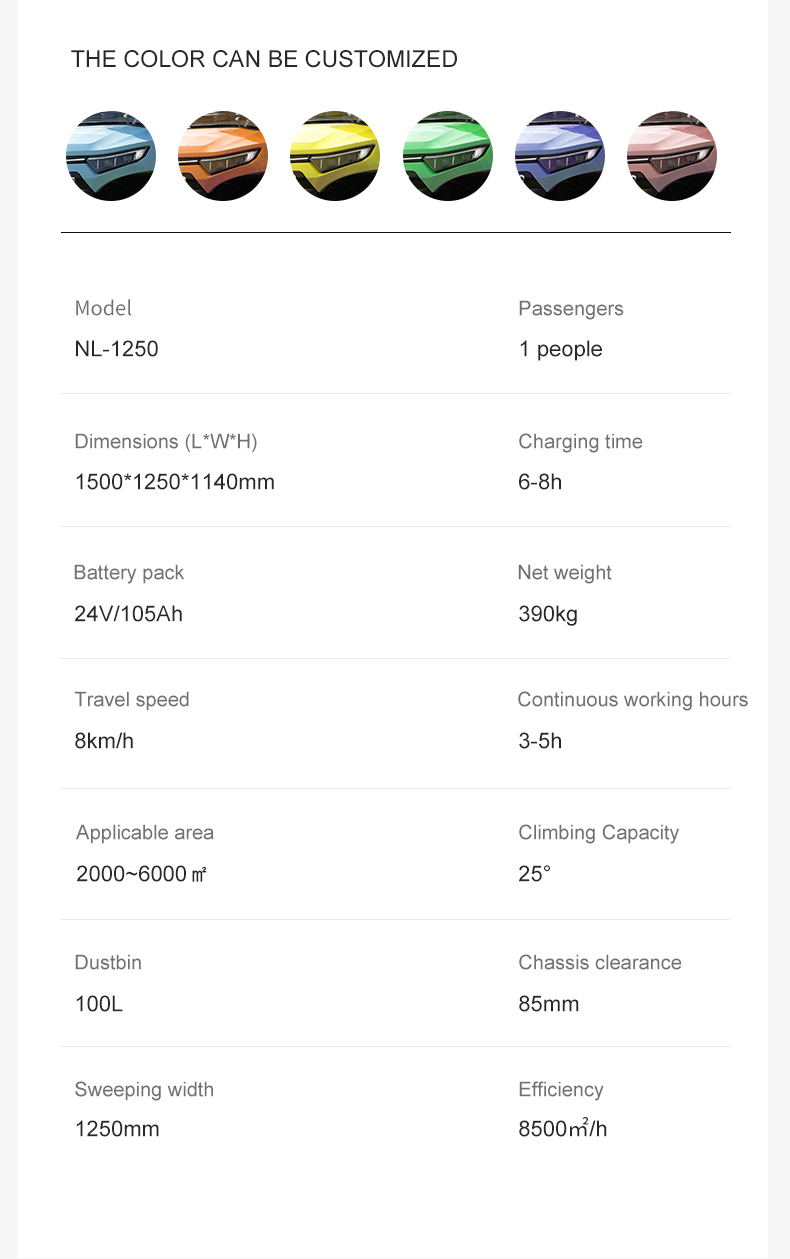Click the dimensions value 1500*1250*1140mm
Screen dimensions: 790x1259
pos(174,482)
